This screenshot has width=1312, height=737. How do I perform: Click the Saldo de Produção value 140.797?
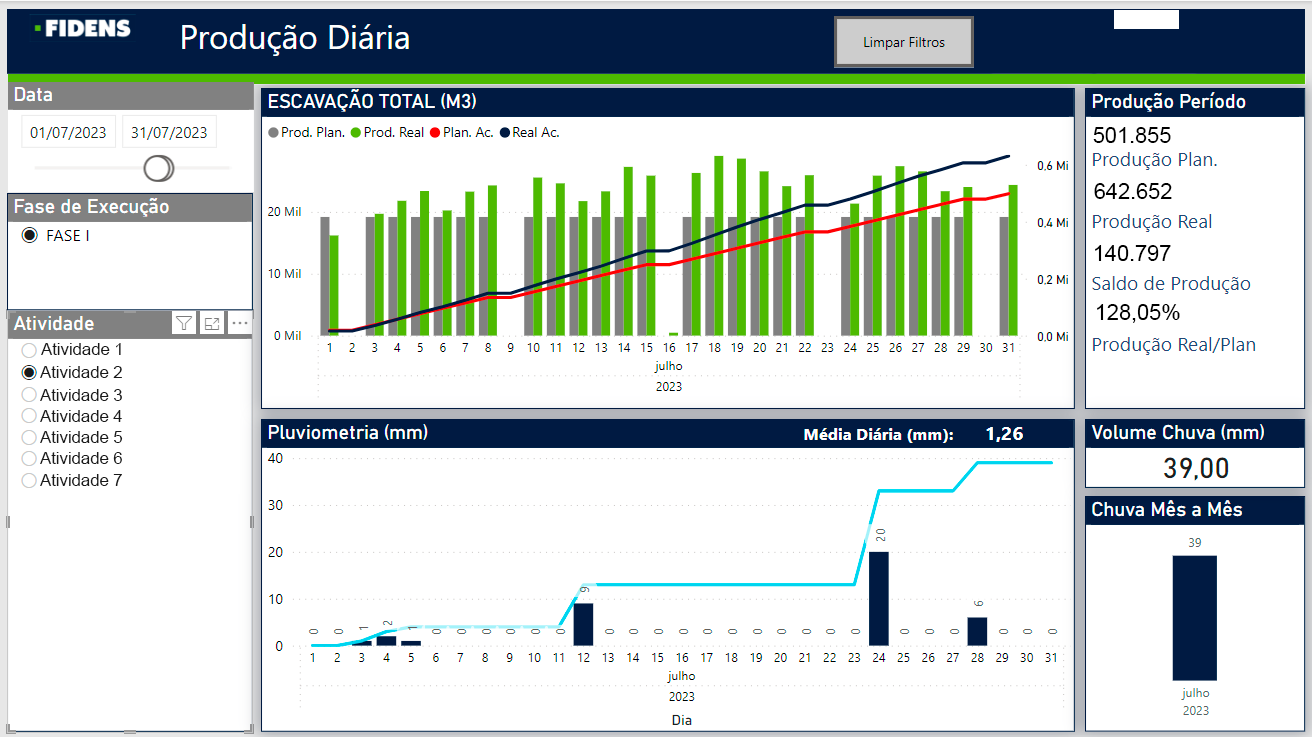(x=1132, y=253)
